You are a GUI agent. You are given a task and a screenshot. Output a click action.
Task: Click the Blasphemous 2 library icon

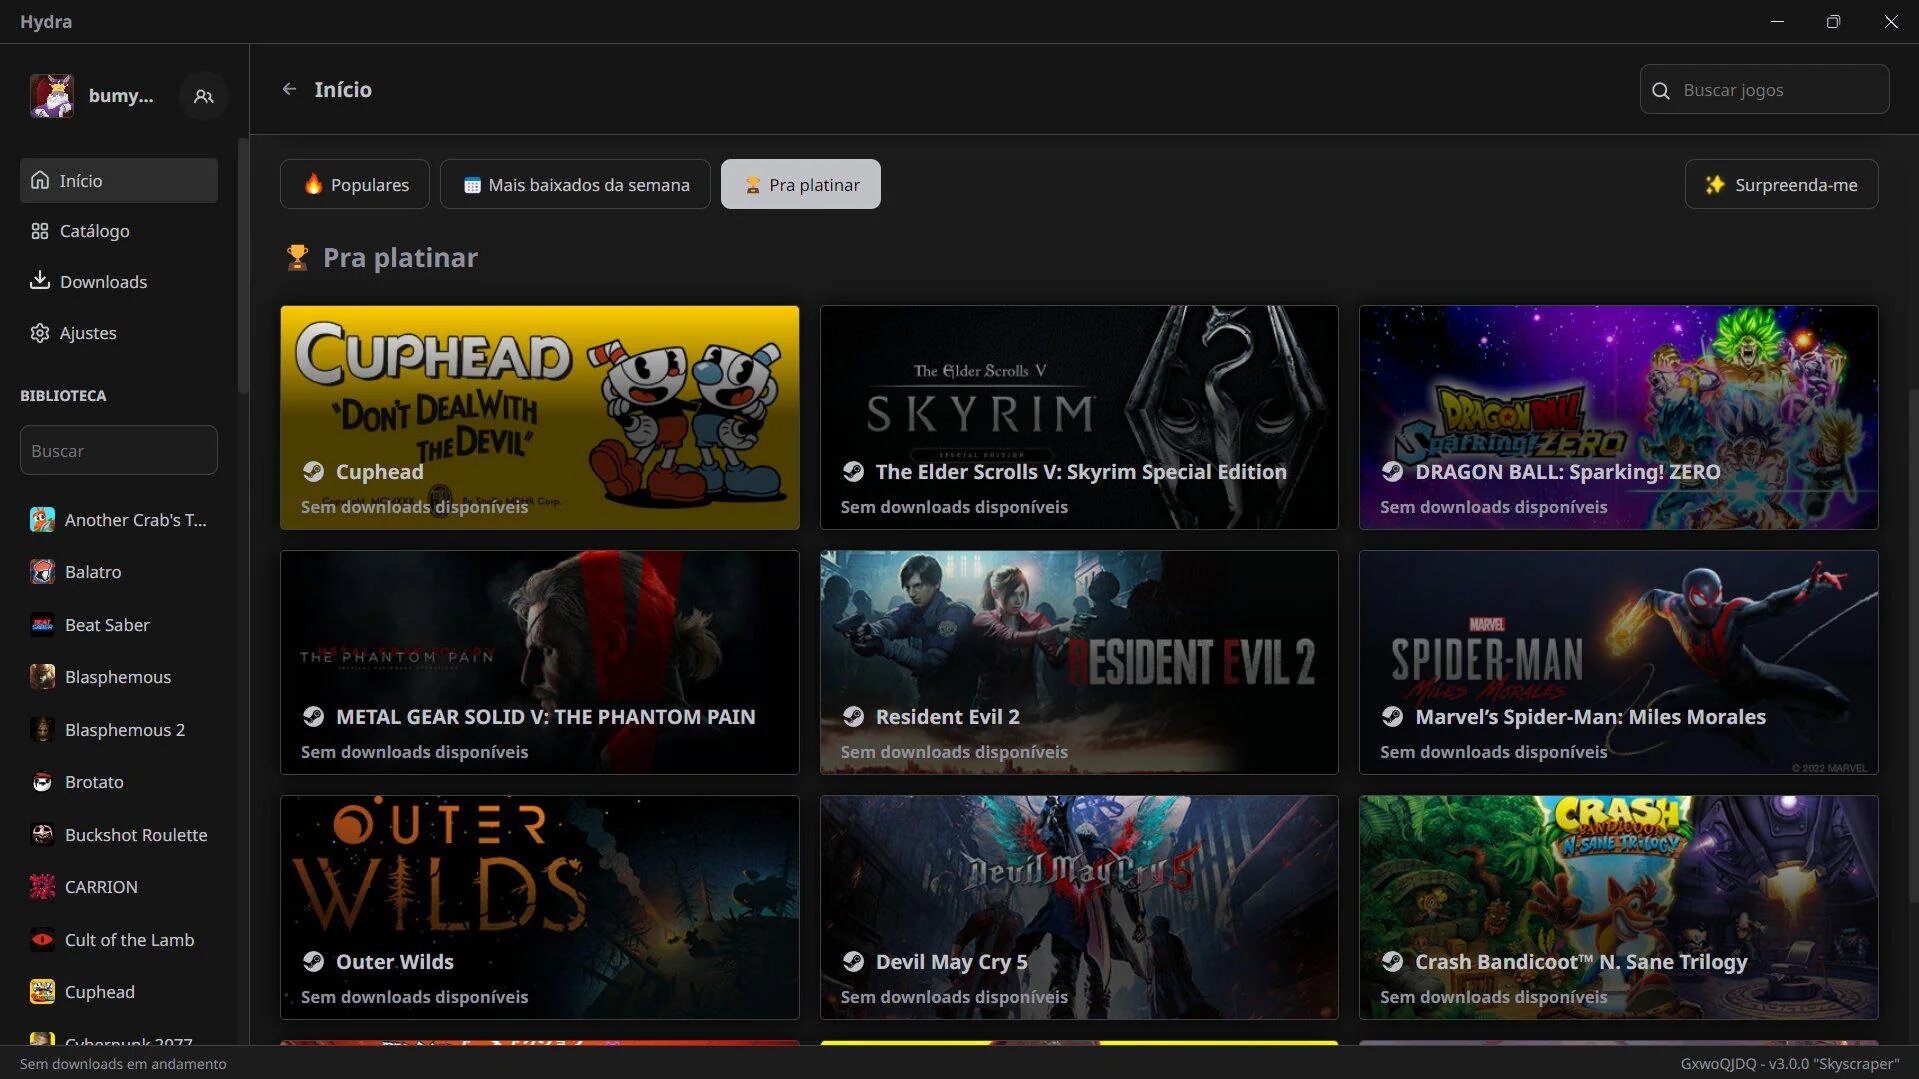pos(42,729)
